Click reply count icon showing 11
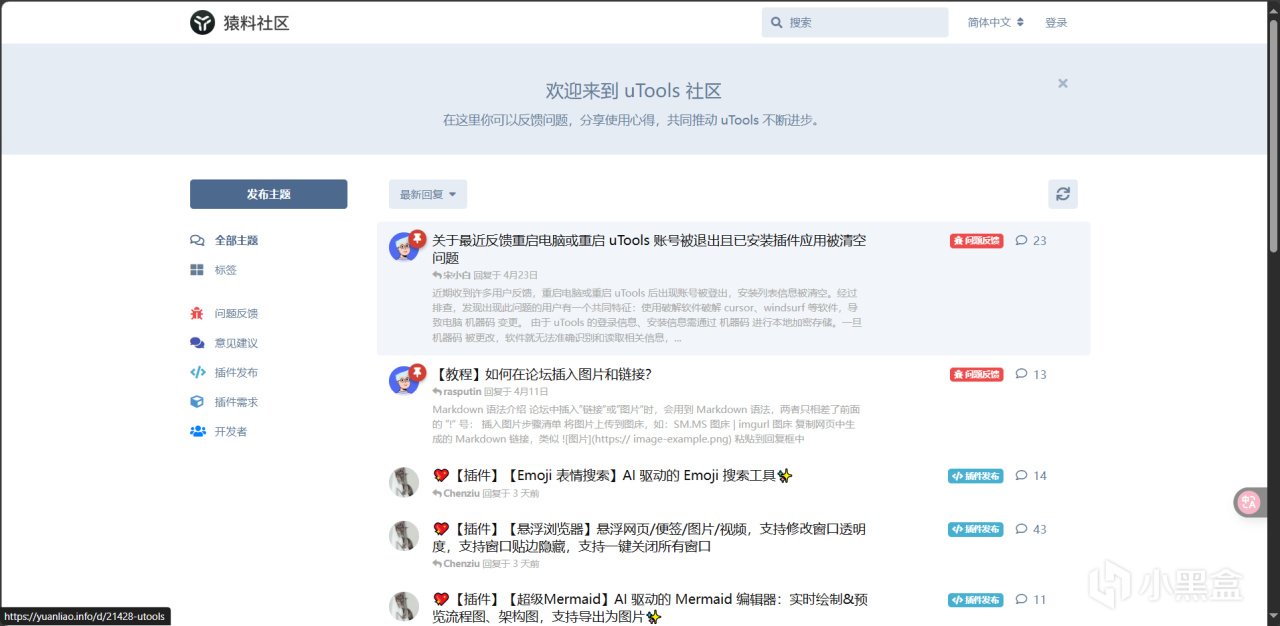Viewport: 1280px width, 626px height. pyautogui.click(x=1021, y=600)
